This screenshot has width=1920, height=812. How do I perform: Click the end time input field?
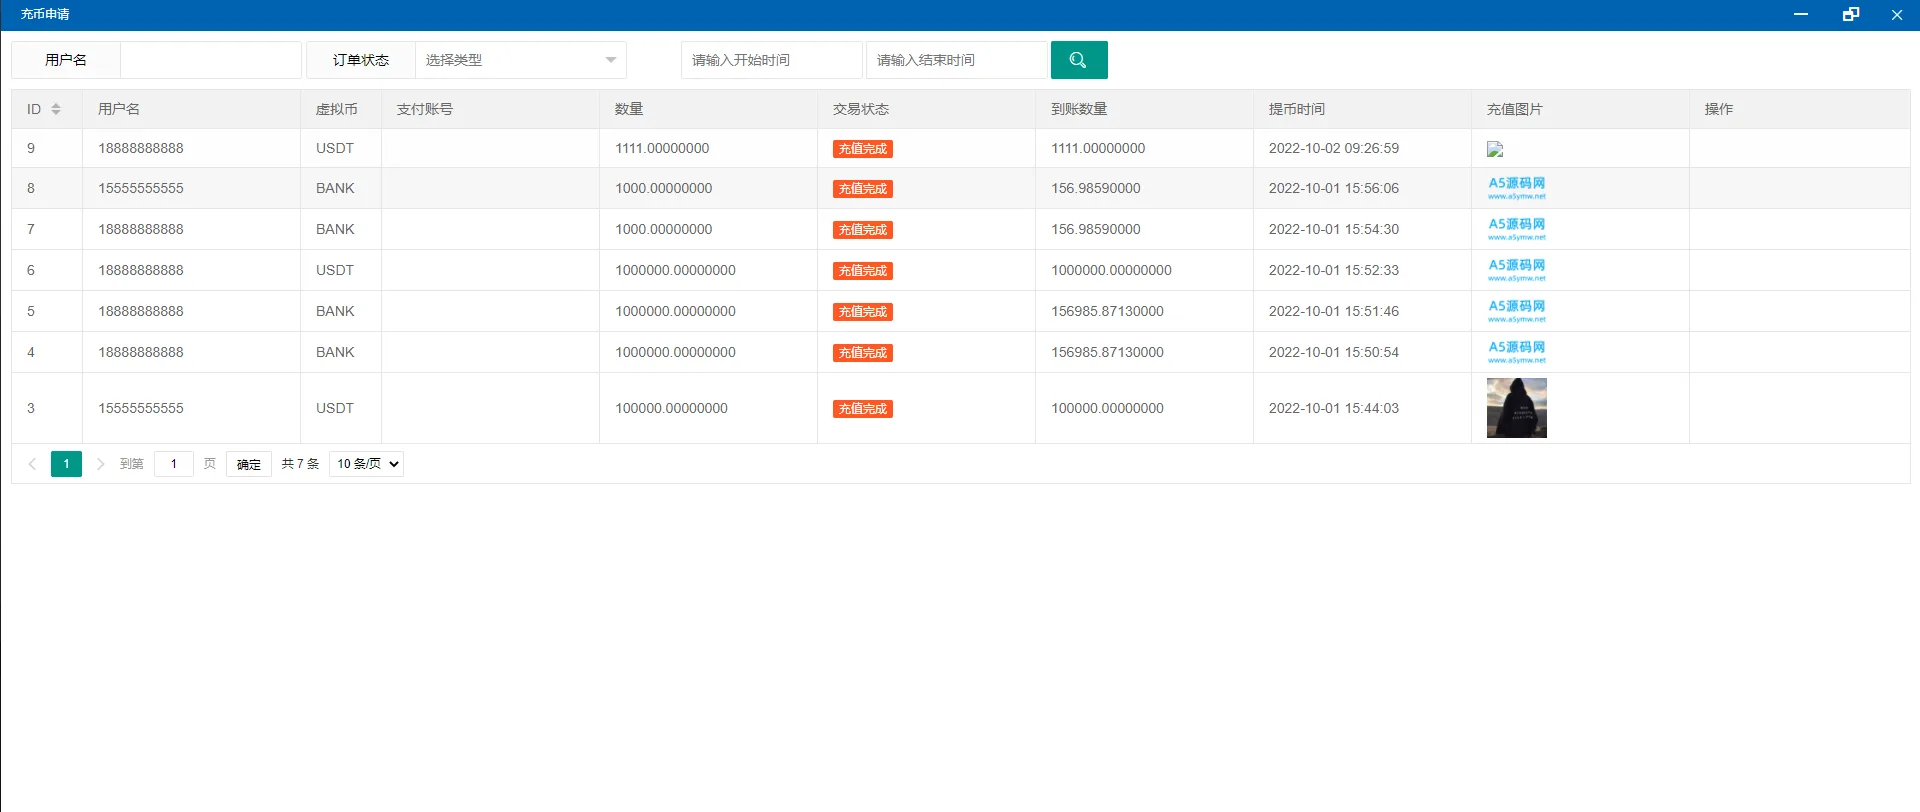click(x=956, y=60)
